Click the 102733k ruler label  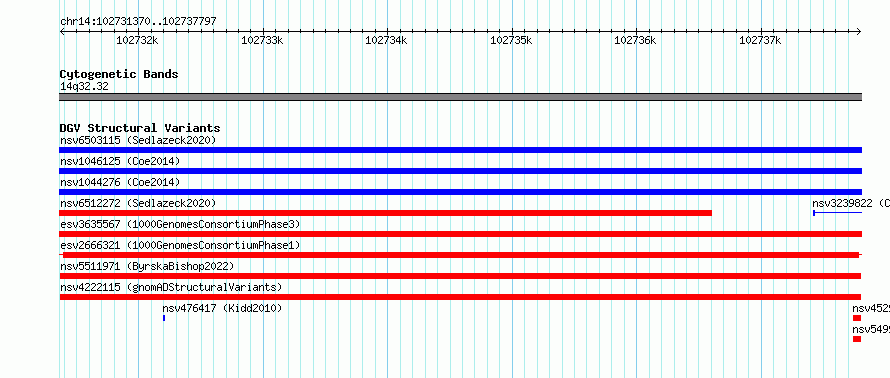point(262,40)
